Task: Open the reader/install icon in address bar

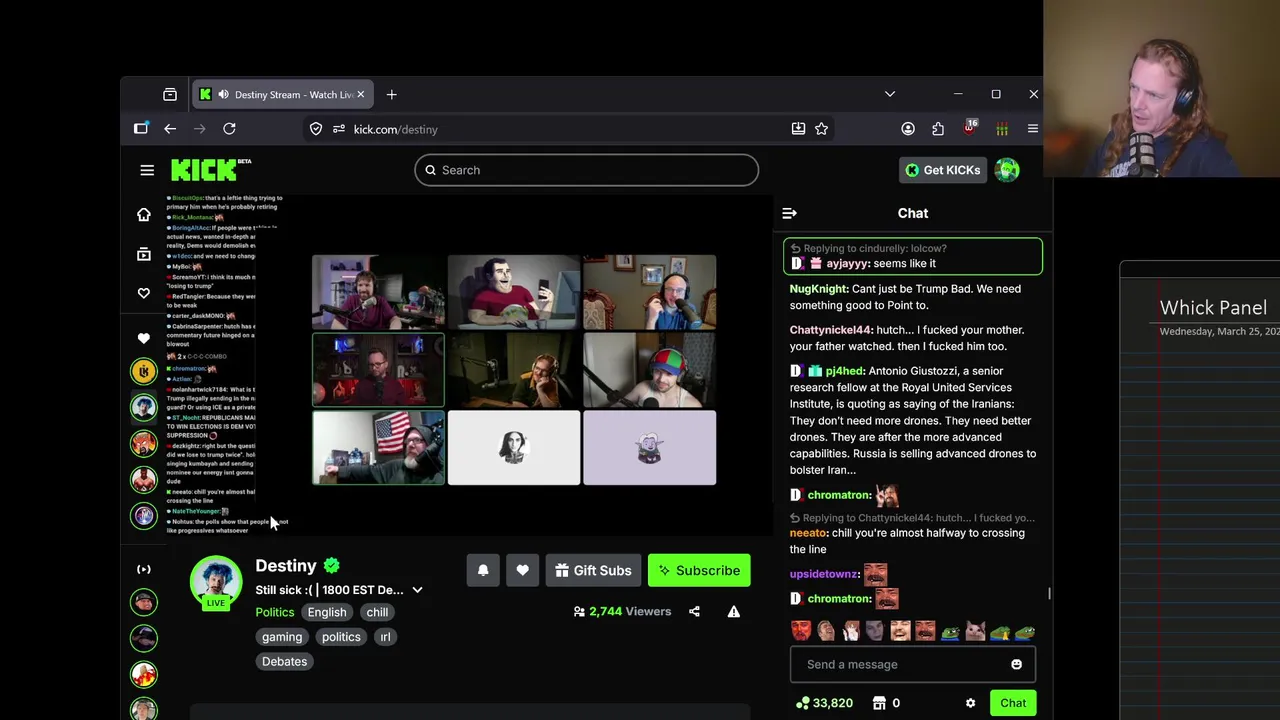Action: click(798, 129)
